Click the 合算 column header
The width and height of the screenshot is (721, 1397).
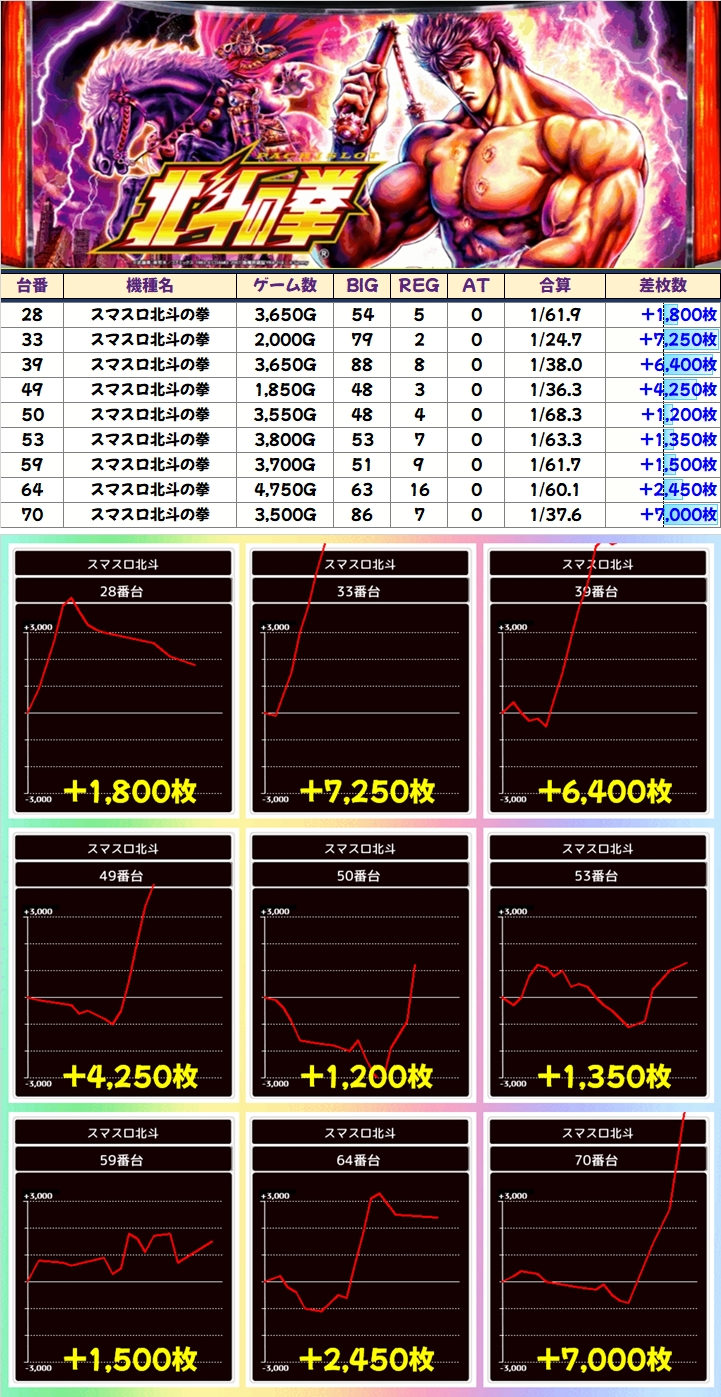pos(554,285)
